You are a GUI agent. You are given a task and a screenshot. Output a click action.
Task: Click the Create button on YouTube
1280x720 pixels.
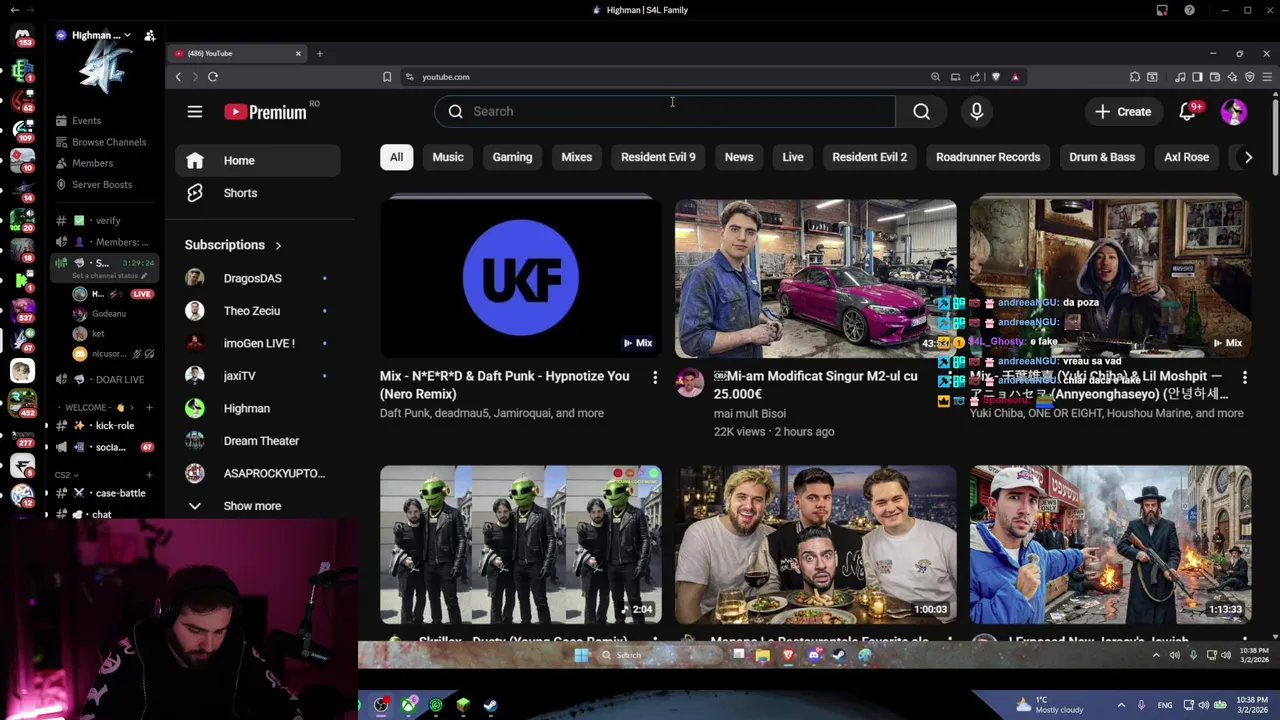pos(1123,112)
